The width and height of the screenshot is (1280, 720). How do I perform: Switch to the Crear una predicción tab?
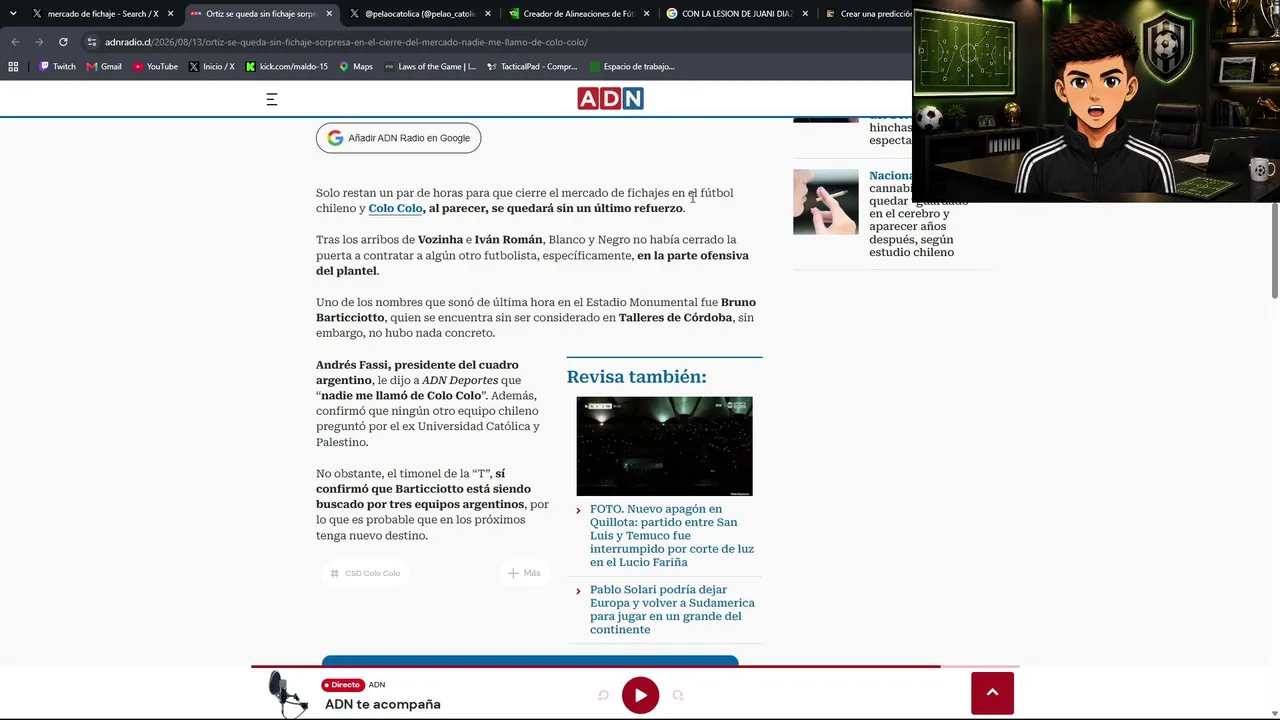coord(868,14)
